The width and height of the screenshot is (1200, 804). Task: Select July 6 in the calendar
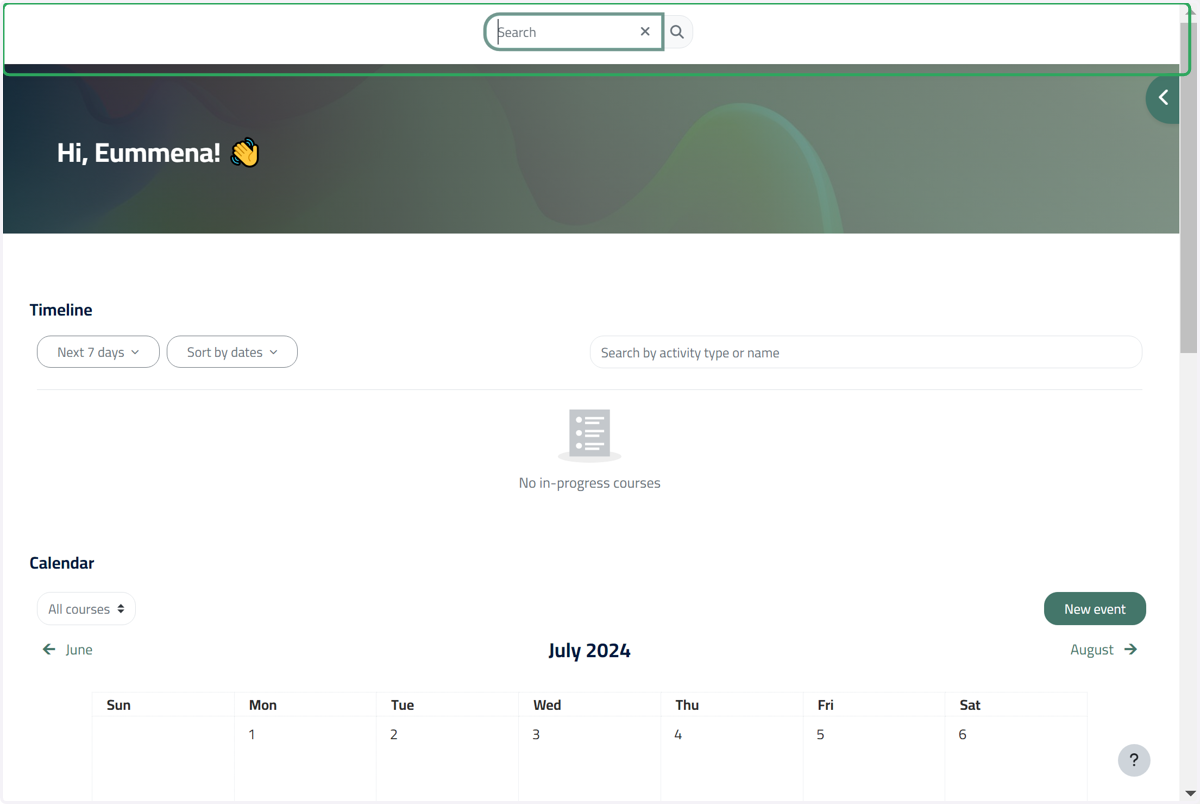(962, 735)
